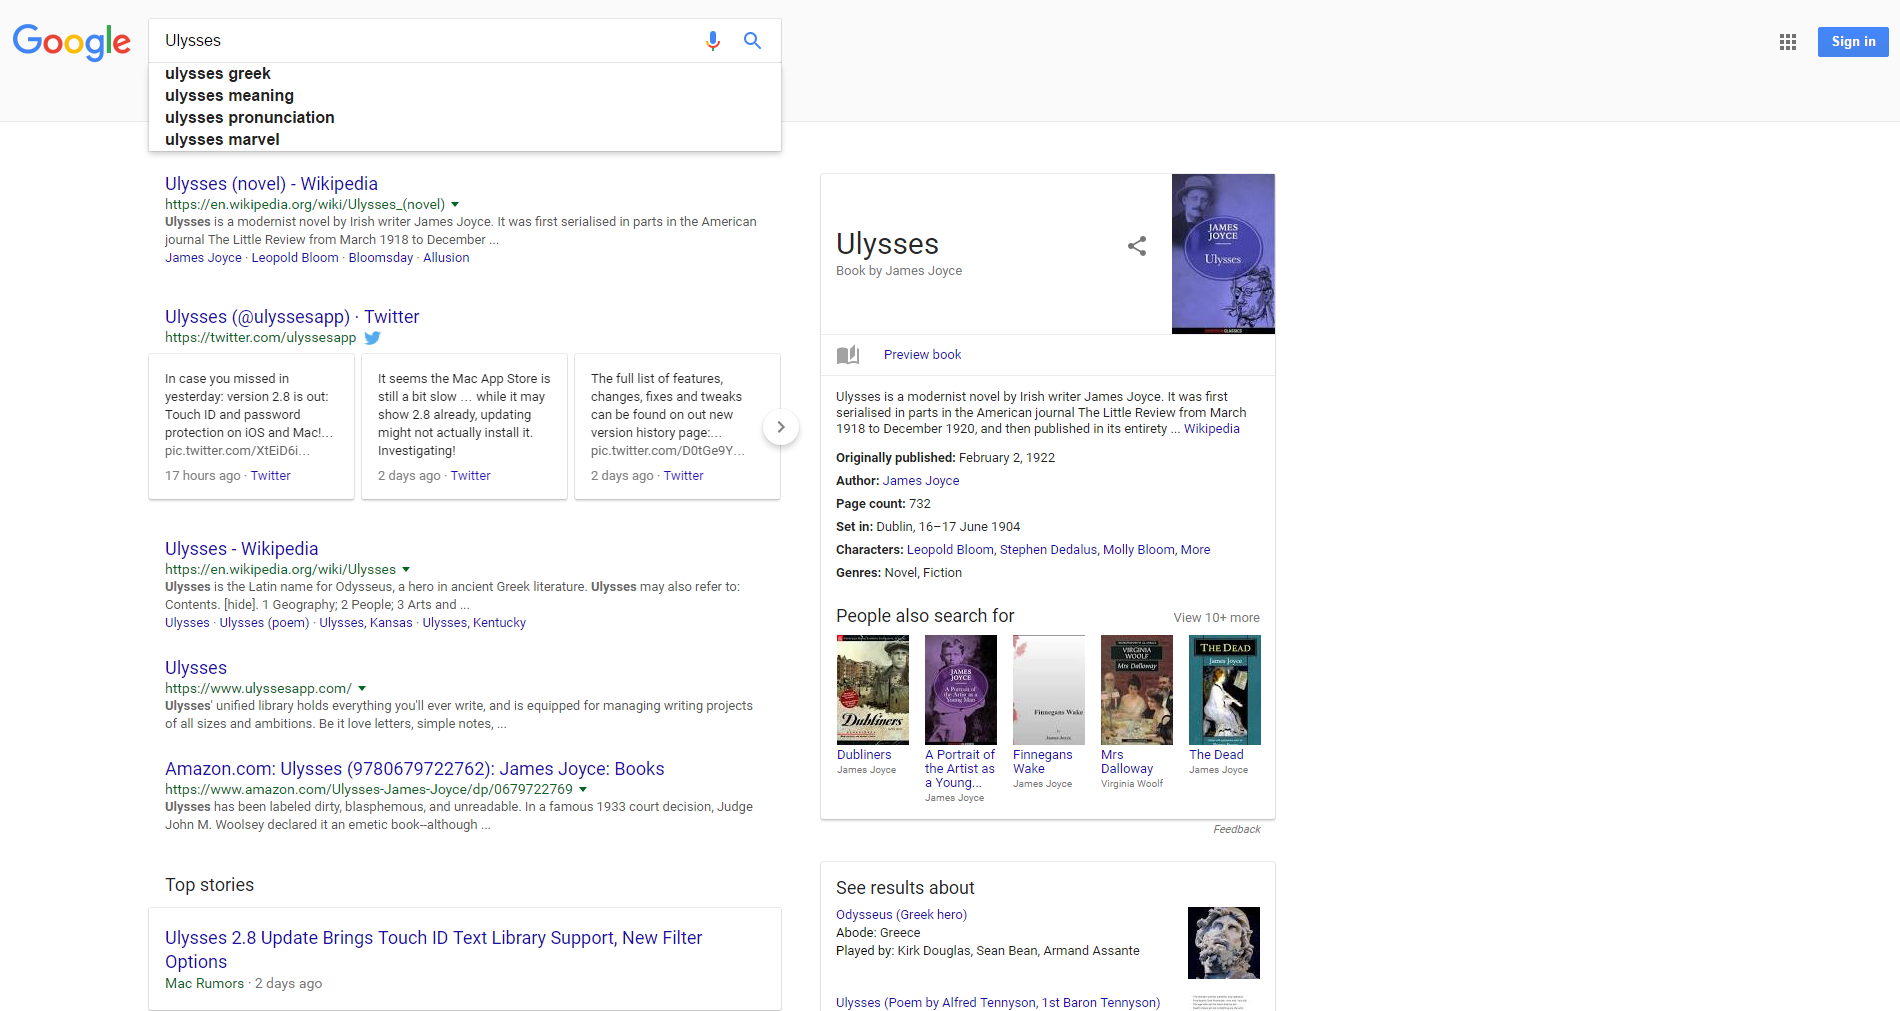This screenshot has width=1900, height=1011.
Task: Open the Google apps grid
Action: (x=1788, y=42)
